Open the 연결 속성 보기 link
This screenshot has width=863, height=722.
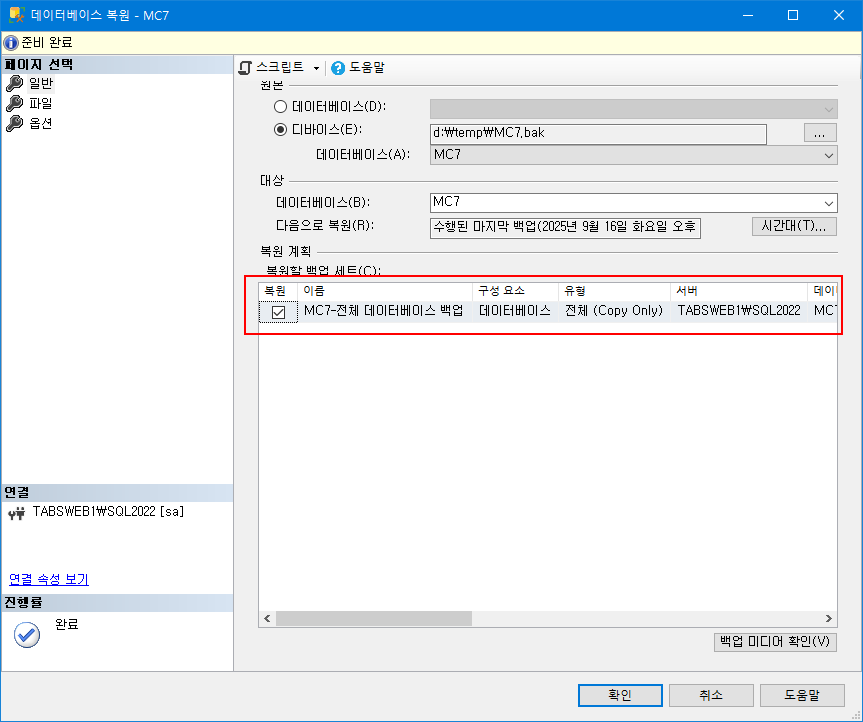[x=46, y=578]
